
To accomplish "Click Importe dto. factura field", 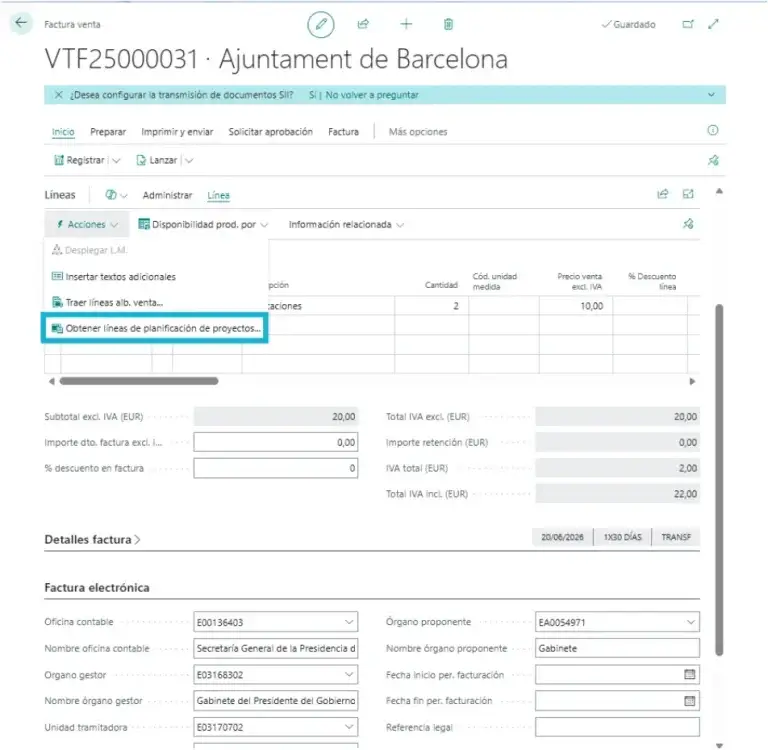I will click(x=276, y=442).
